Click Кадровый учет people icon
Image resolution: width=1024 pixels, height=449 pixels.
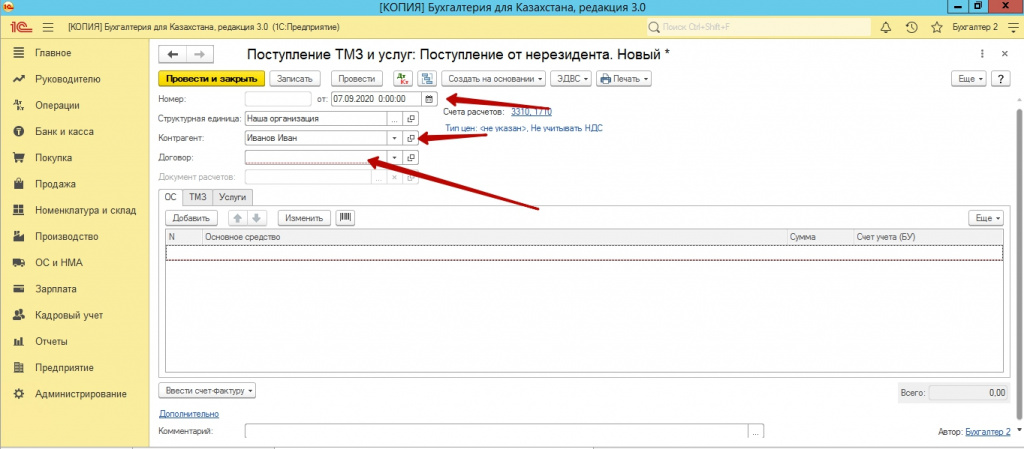[x=19, y=315]
